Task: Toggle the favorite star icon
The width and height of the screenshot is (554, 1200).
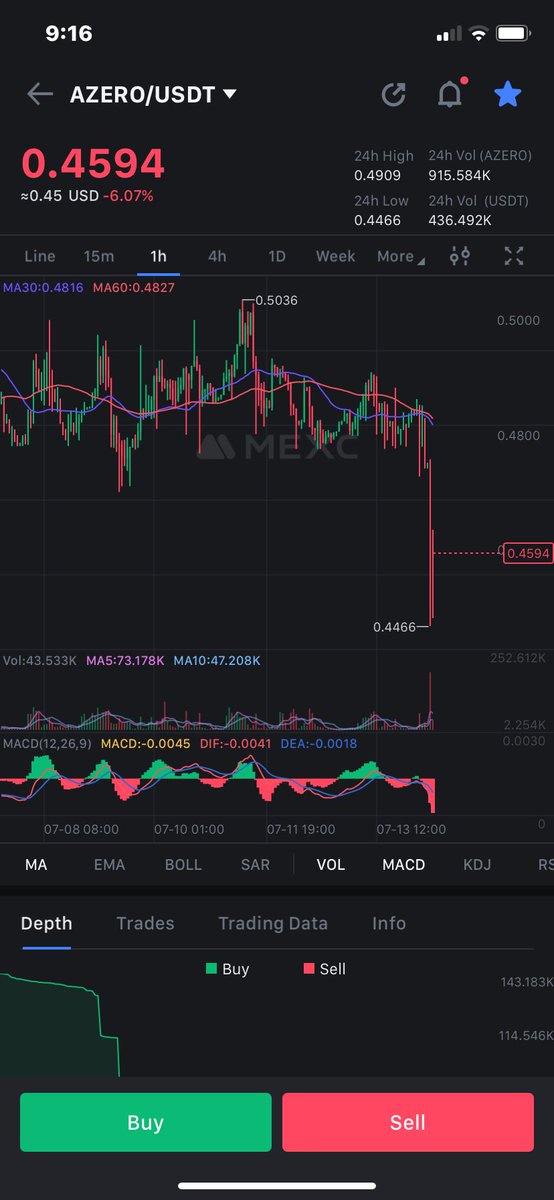Action: pos(508,94)
